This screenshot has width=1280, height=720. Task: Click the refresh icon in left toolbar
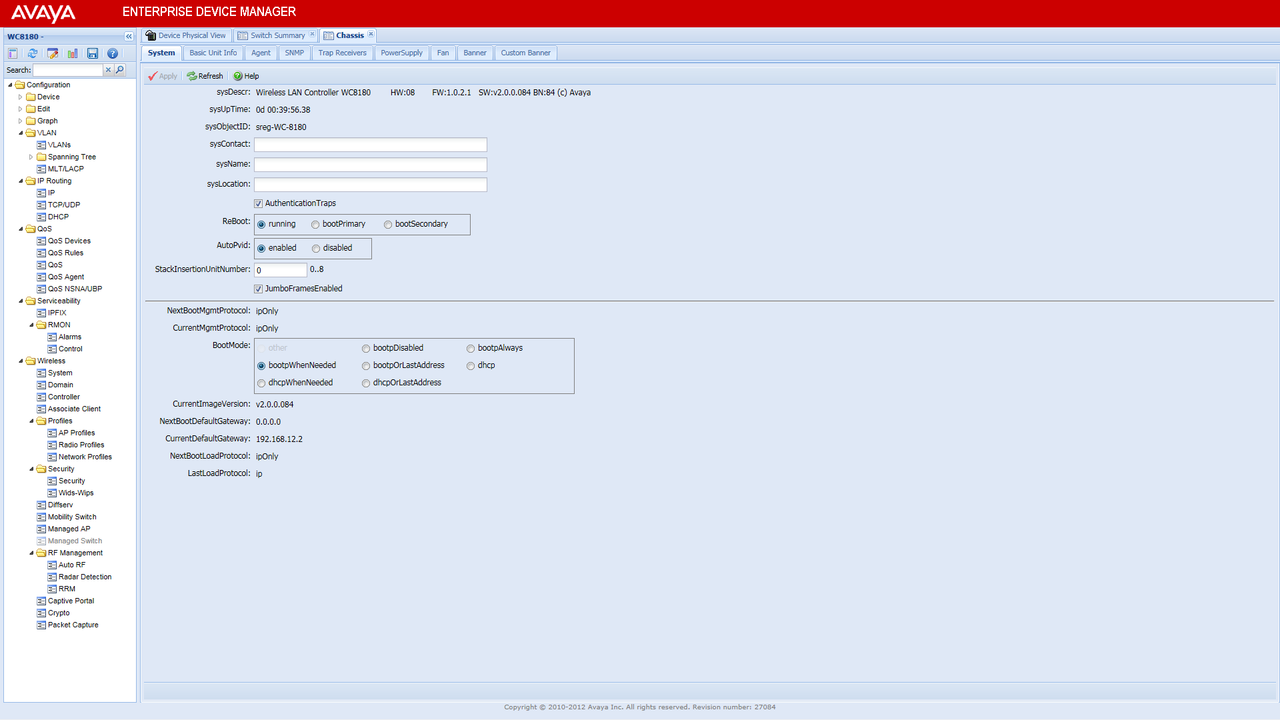32,53
